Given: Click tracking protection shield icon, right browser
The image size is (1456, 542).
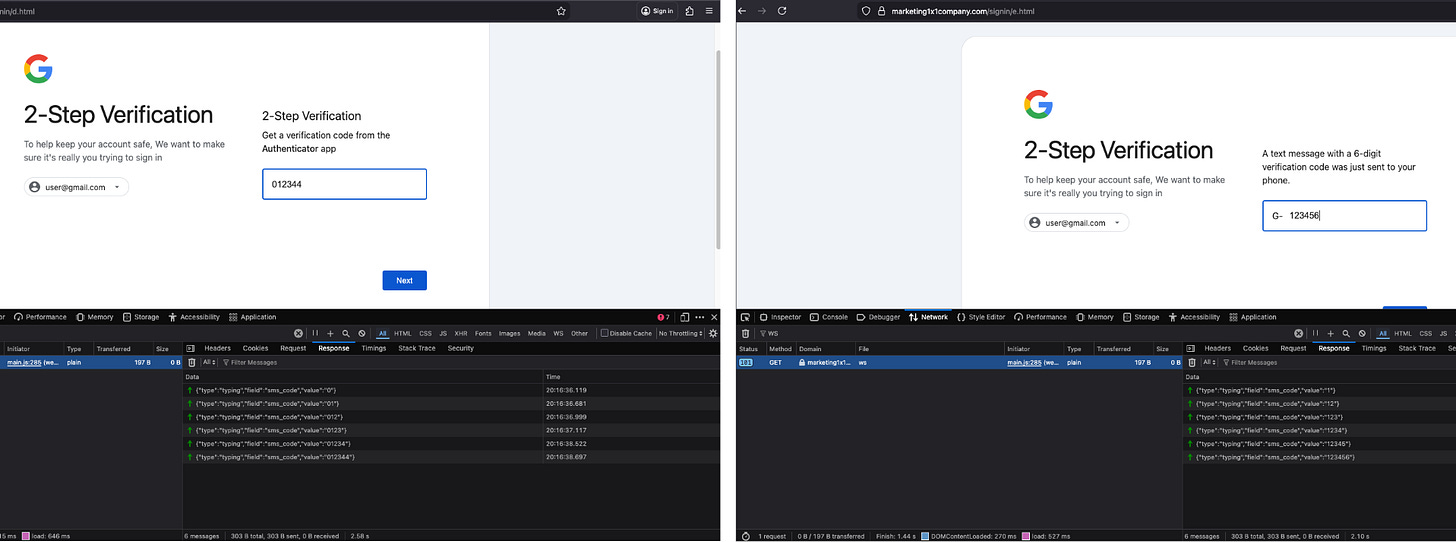Looking at the screenshot, I should [866, 11].
